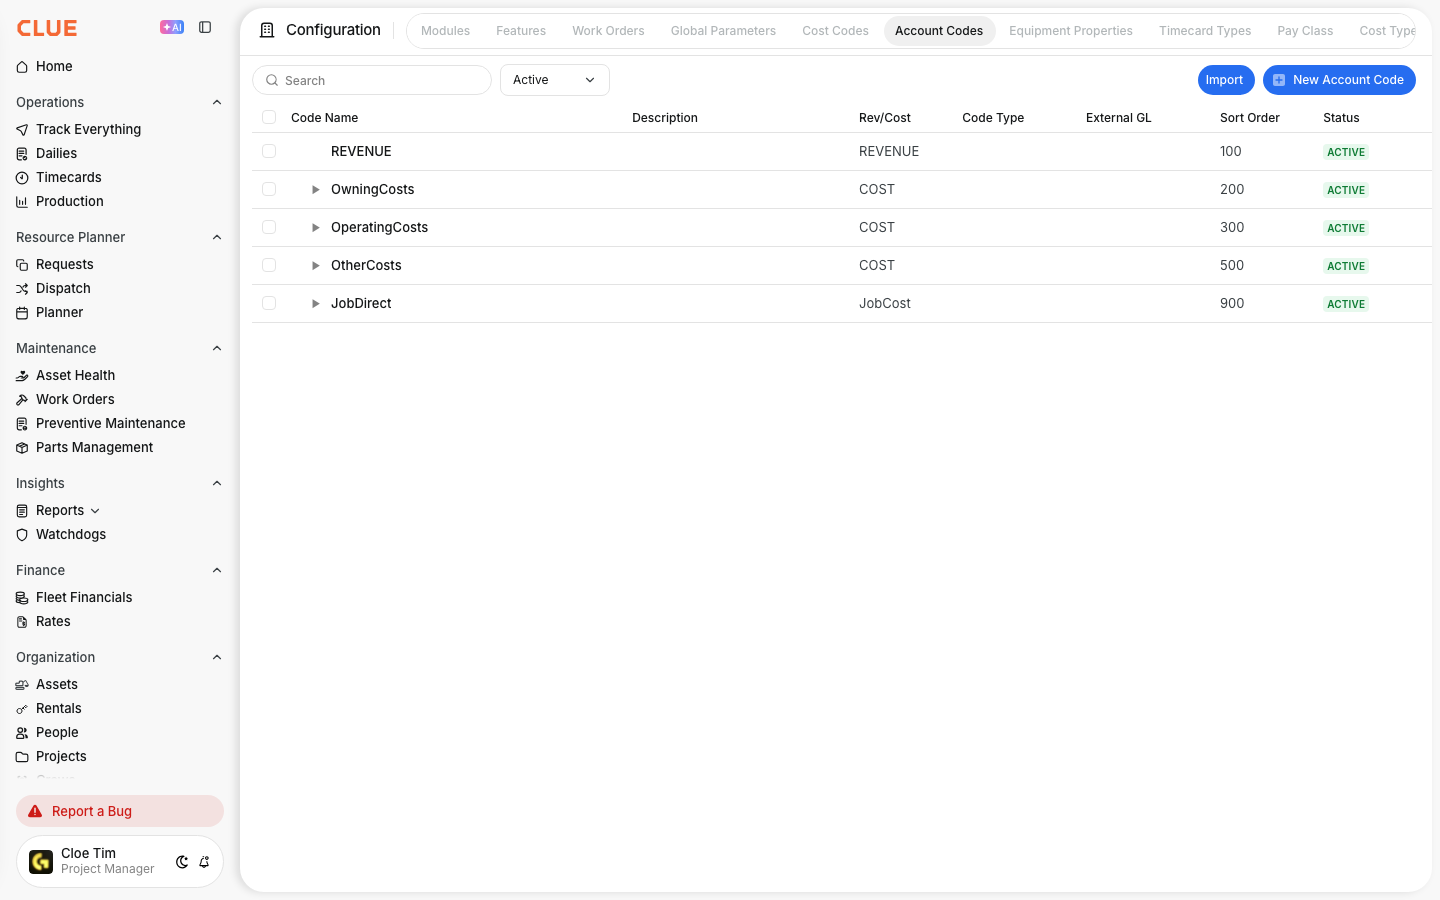This screenshot has height=900, width=1440.
Task: Open the Active status filter dropdown
Action: pyautogui.click(x=555, y=80)
